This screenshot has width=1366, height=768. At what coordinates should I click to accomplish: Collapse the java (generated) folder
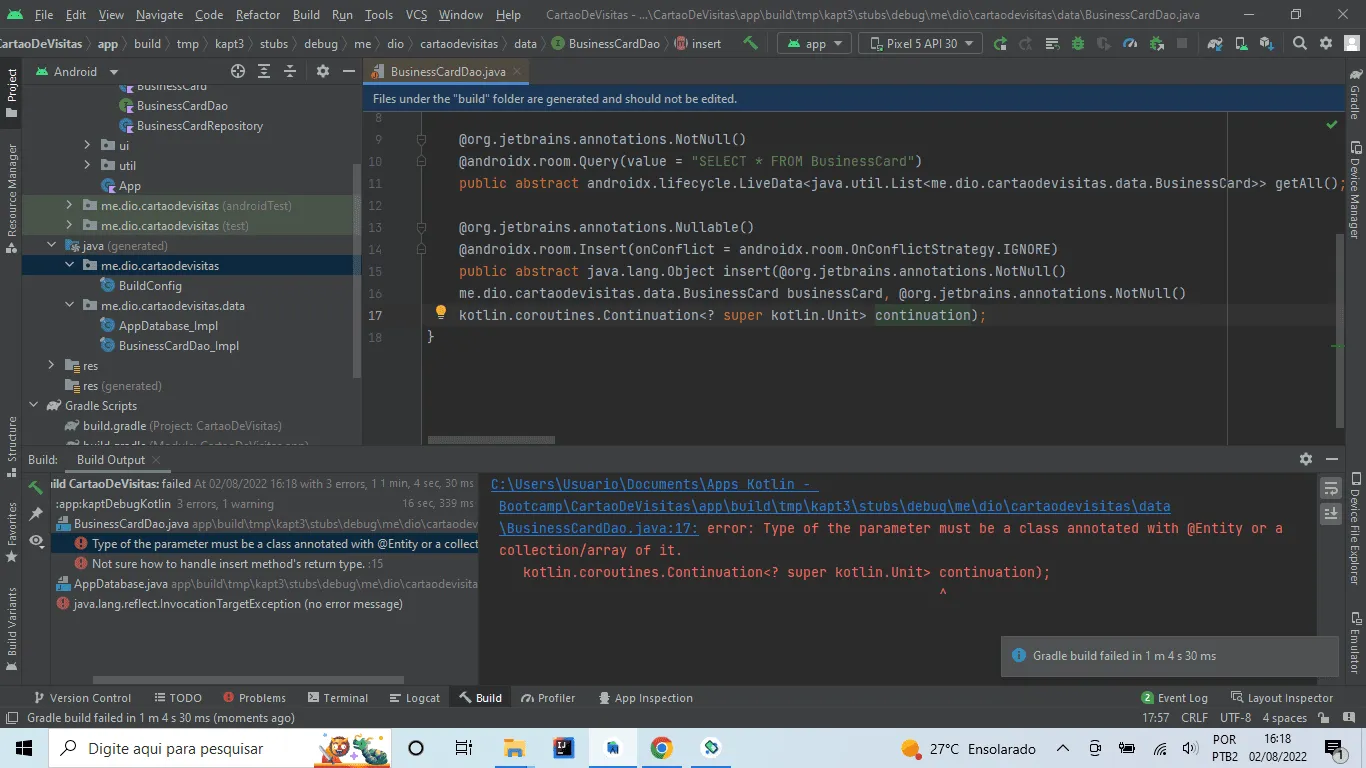coord(51,245)
